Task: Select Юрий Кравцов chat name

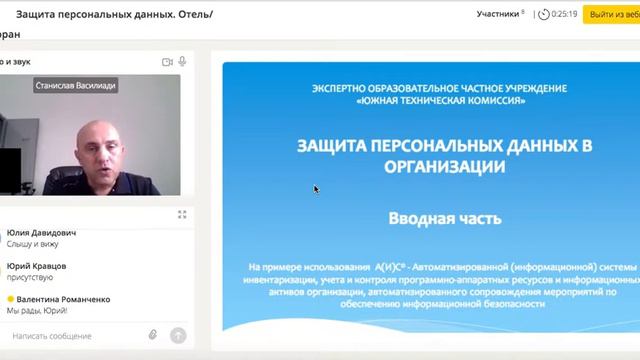Action: point(36,266)
